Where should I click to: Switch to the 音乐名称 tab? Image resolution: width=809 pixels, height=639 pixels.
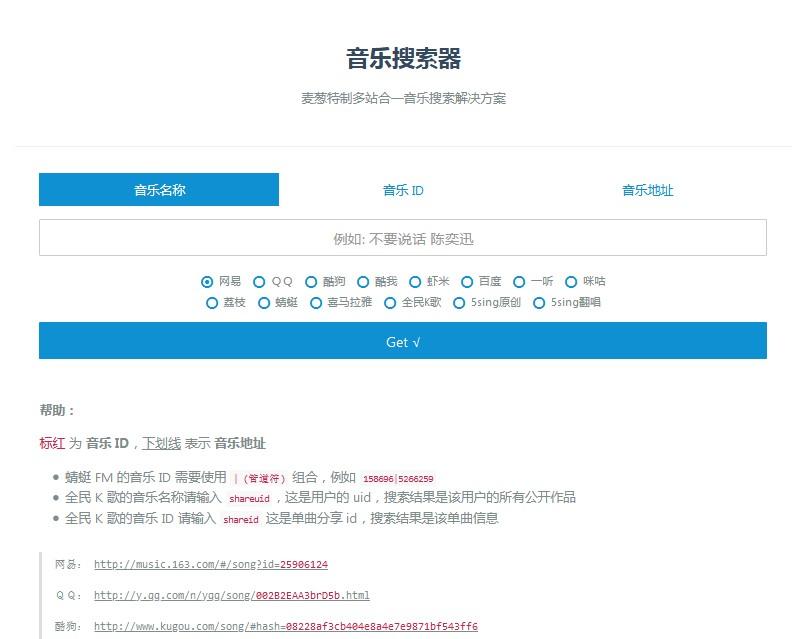point(159,190)
